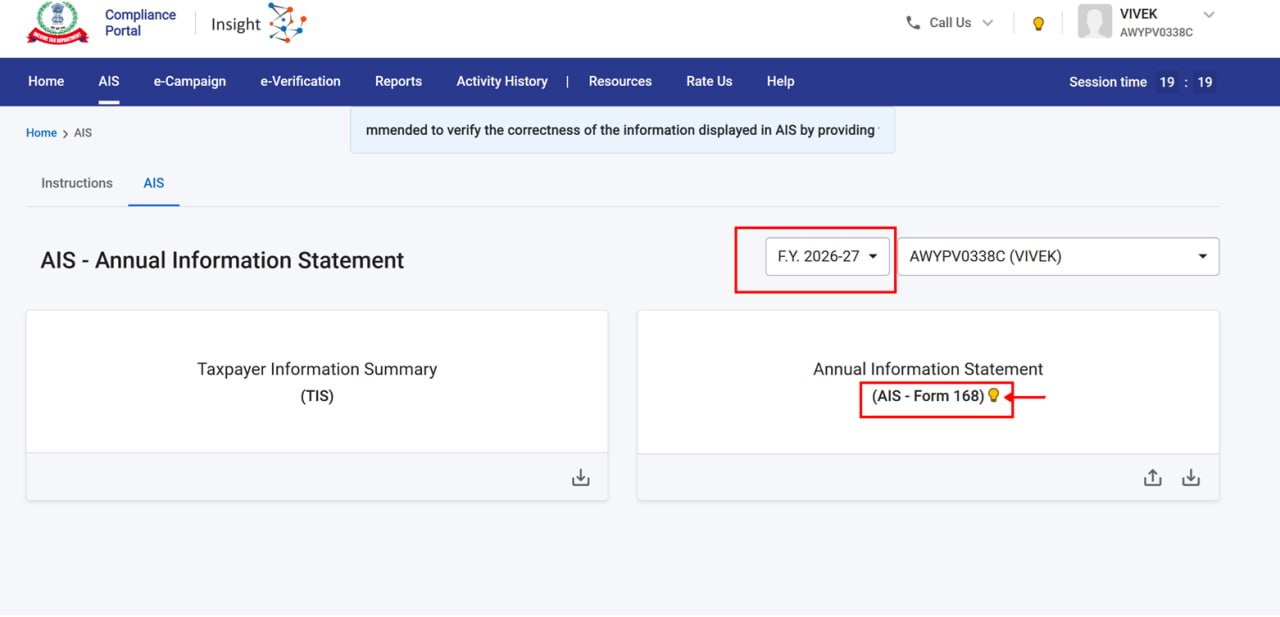
Task: Click the lightbulb tips icon in header
Action: coord(1038,23)
